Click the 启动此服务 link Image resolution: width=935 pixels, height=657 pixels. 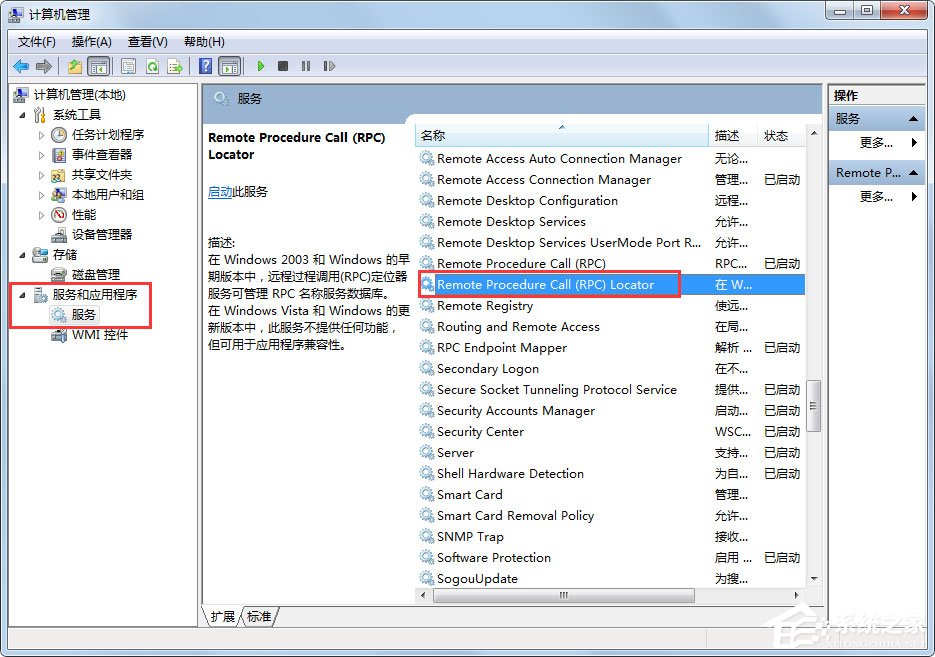tap(222, 191)
